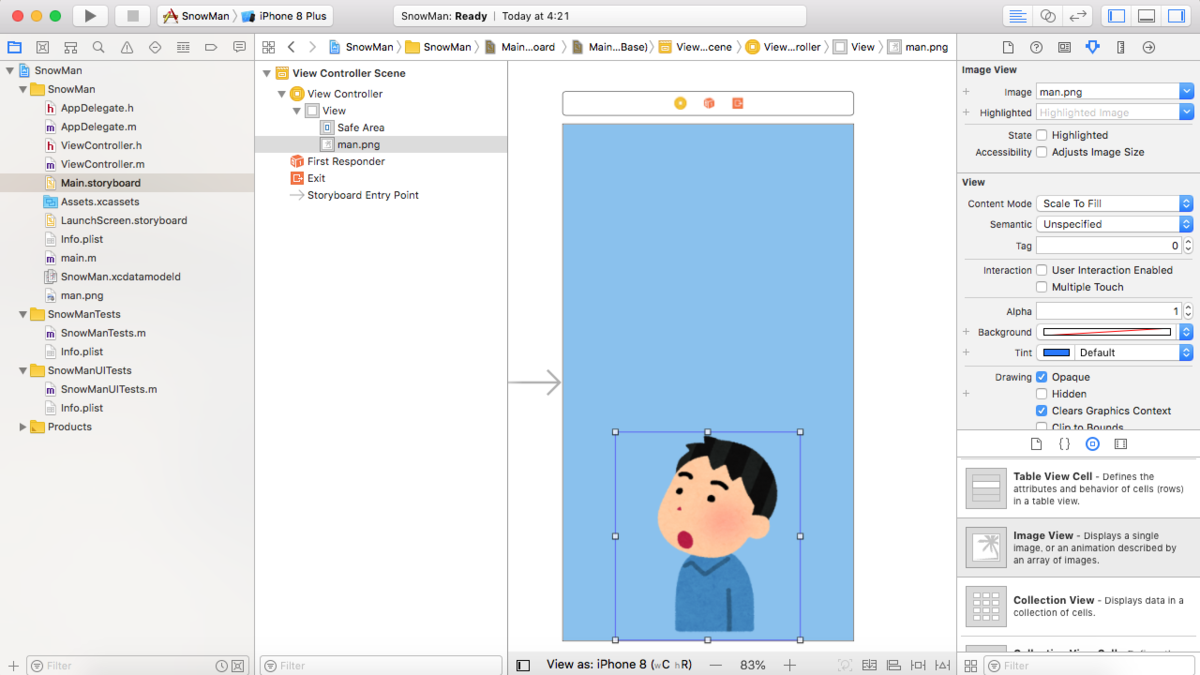Expand the Products group
1200x675 pixels.
tap(23, 427)
